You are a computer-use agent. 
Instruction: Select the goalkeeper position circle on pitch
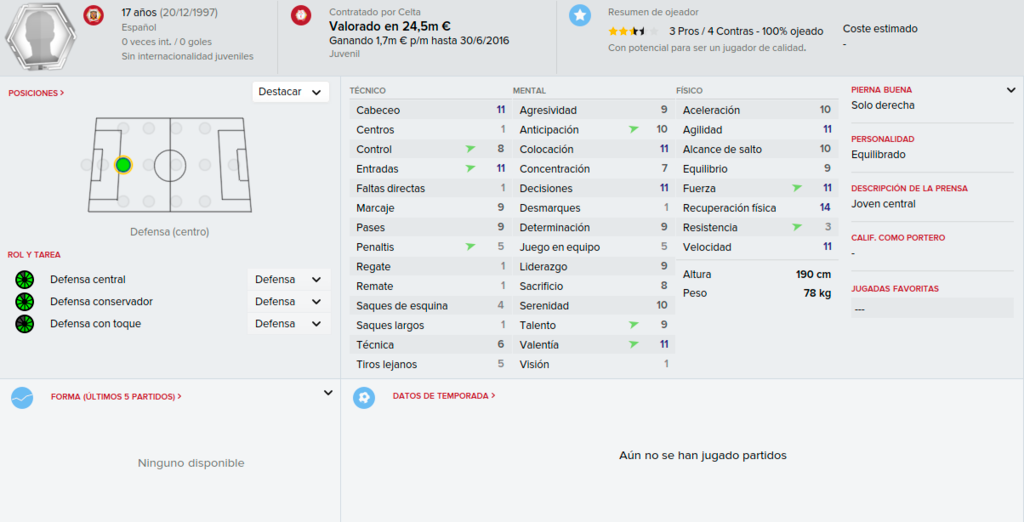[x=87, y=165]
